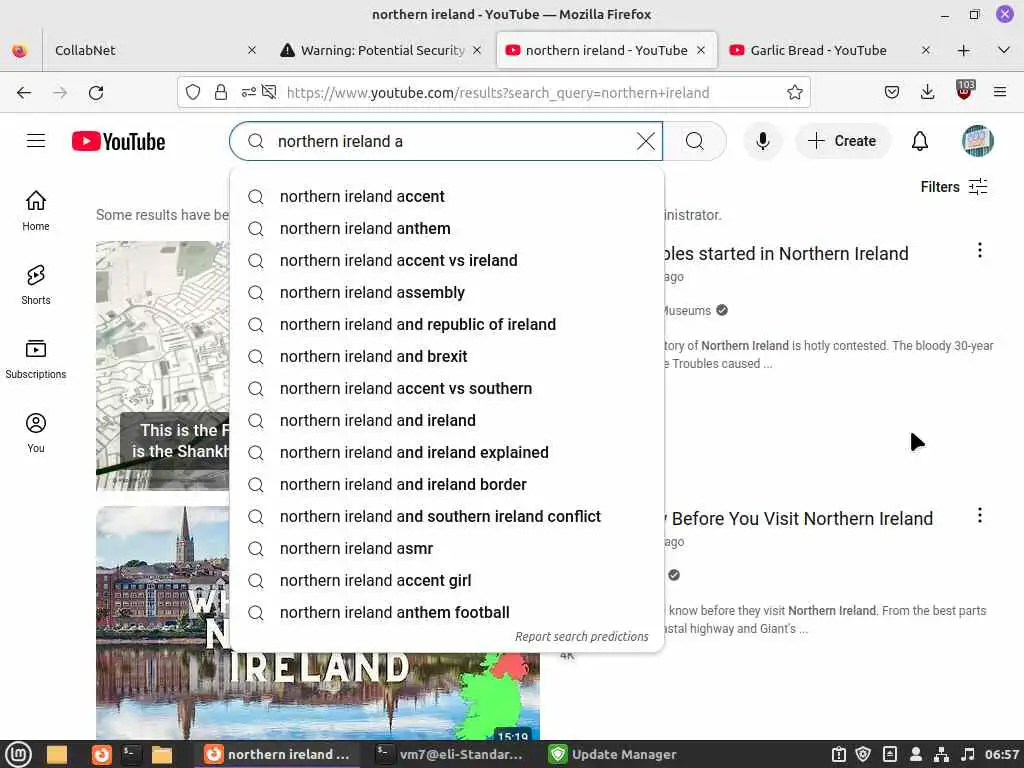Viewport: 1024px width, 768px height.
Task: Choose suggestion "northern ireland asmr"
Action: [x=447, y=549]
